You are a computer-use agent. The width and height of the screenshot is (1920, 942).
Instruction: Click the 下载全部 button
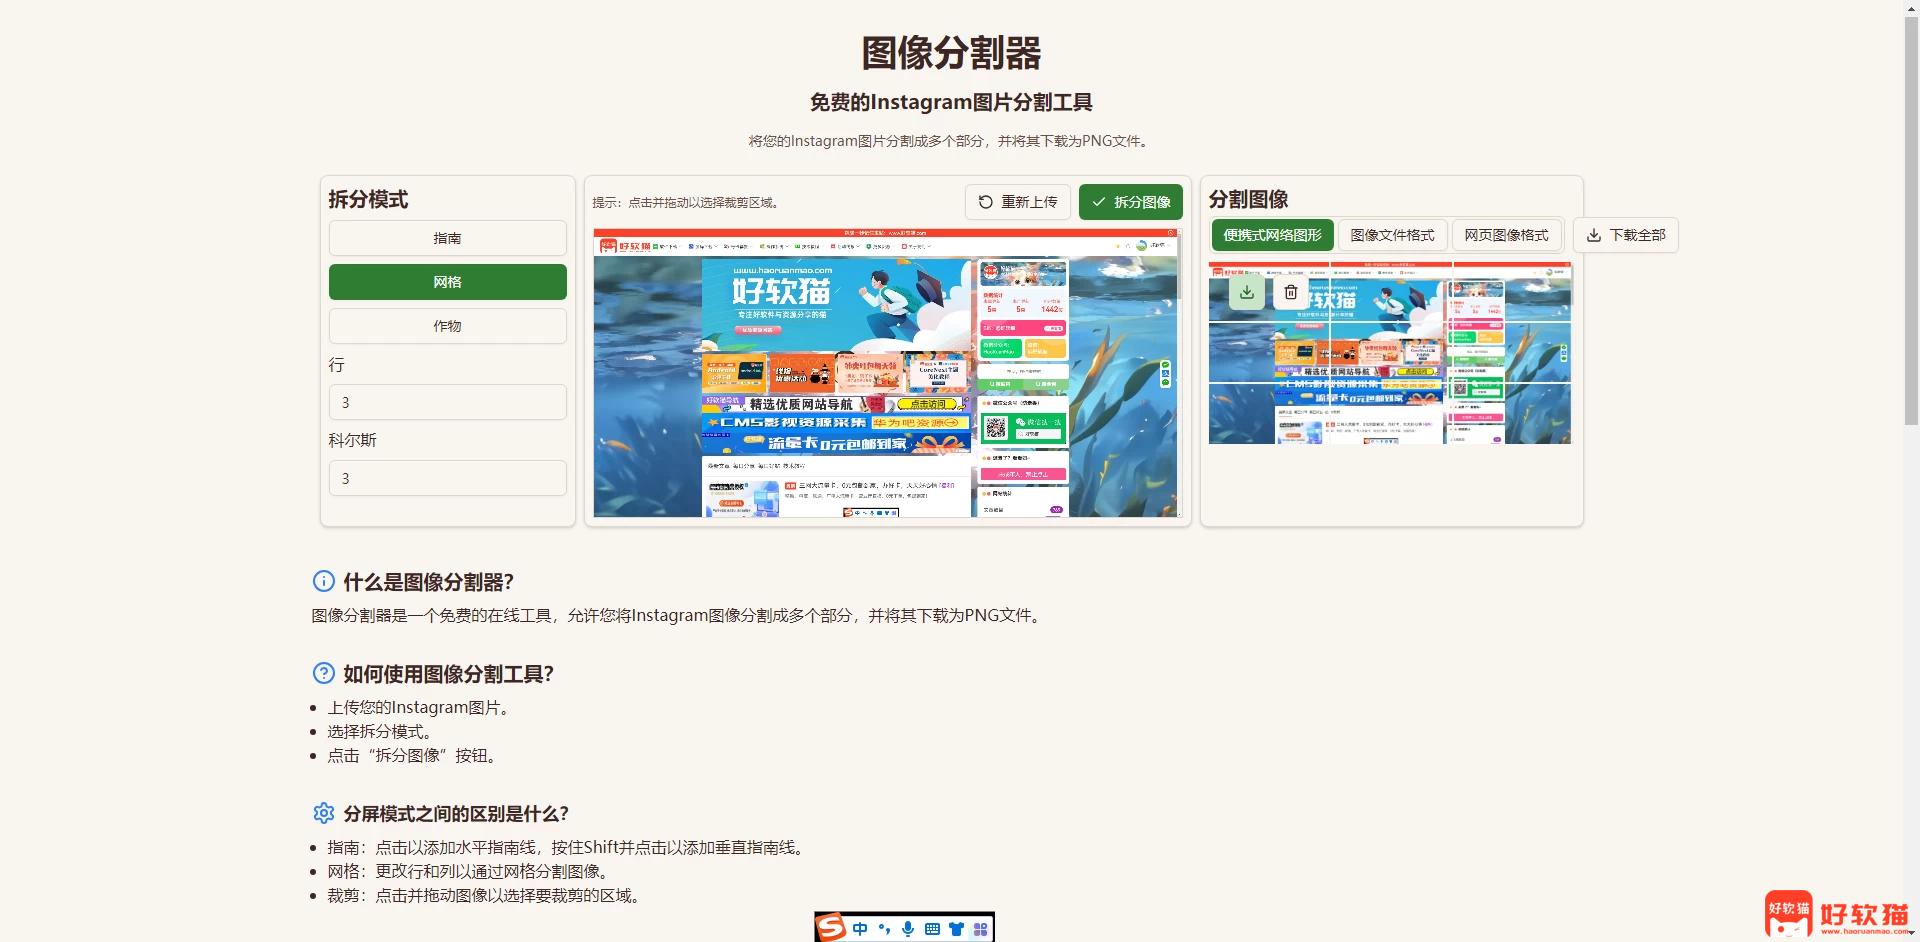tap(1626, 235)
